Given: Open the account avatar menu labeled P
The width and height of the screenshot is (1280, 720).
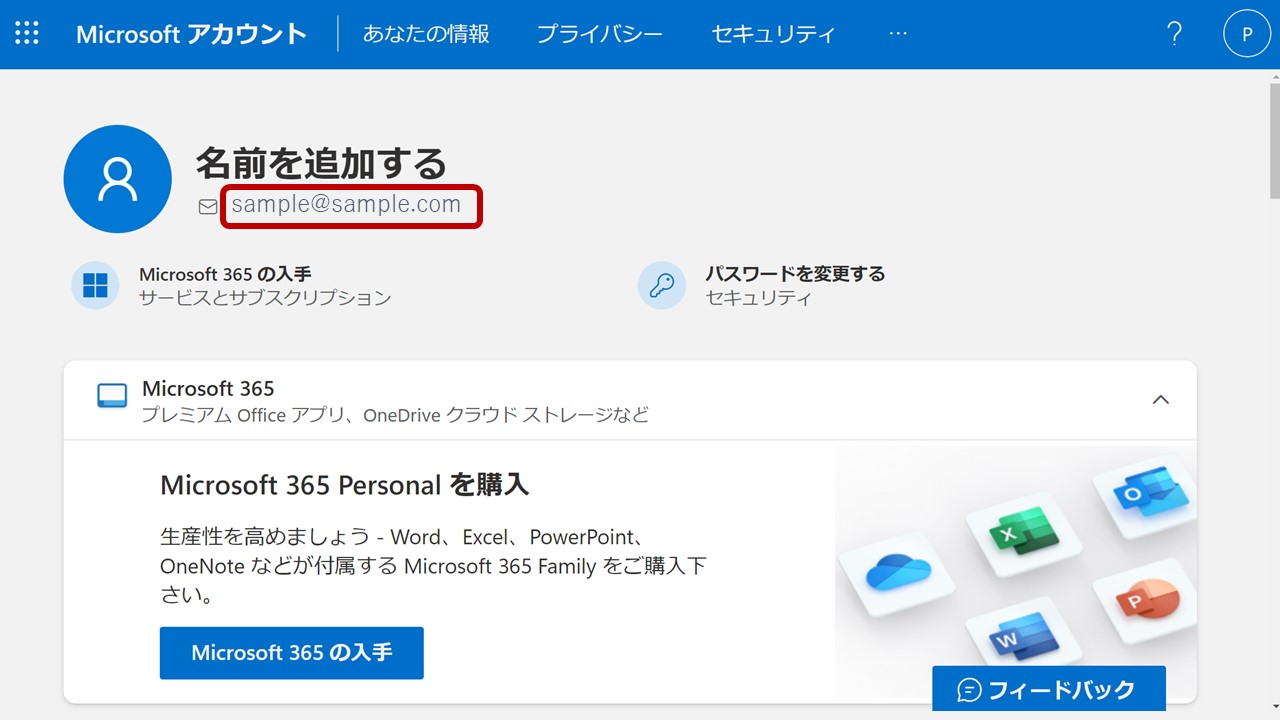Looking at the screenshot, I should click(x=1246, y=34).
